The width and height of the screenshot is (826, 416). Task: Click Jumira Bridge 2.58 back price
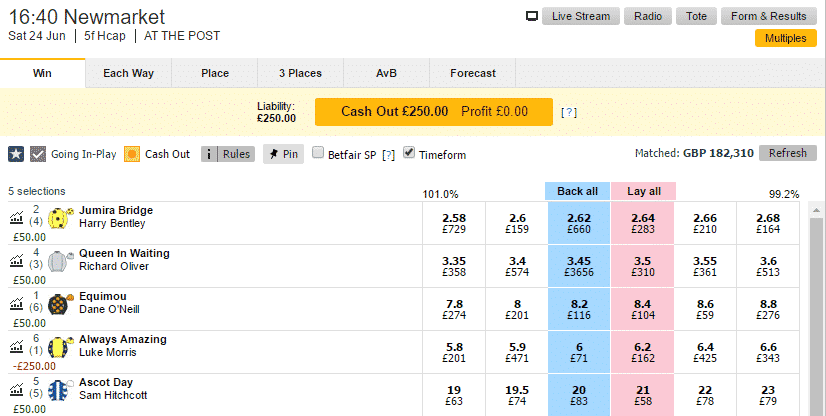point(454,223)
